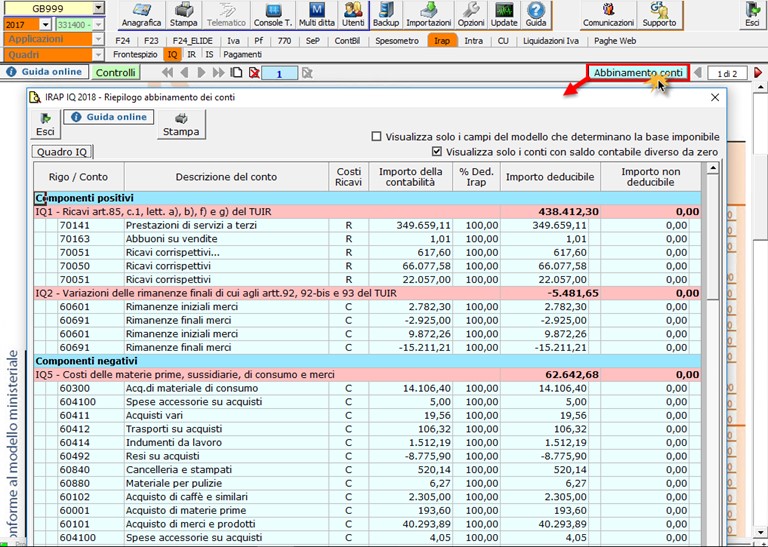This screenshot has height=547, width=768.
Task: Open Console T. tool
Action: [273, 15]
